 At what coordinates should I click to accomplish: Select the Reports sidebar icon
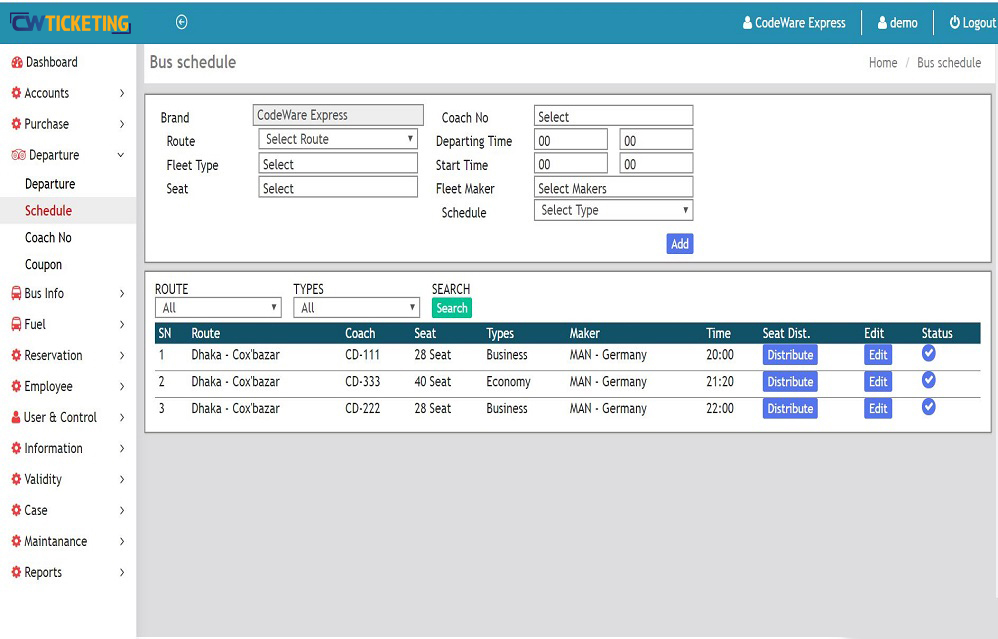(x=15, y=572)
